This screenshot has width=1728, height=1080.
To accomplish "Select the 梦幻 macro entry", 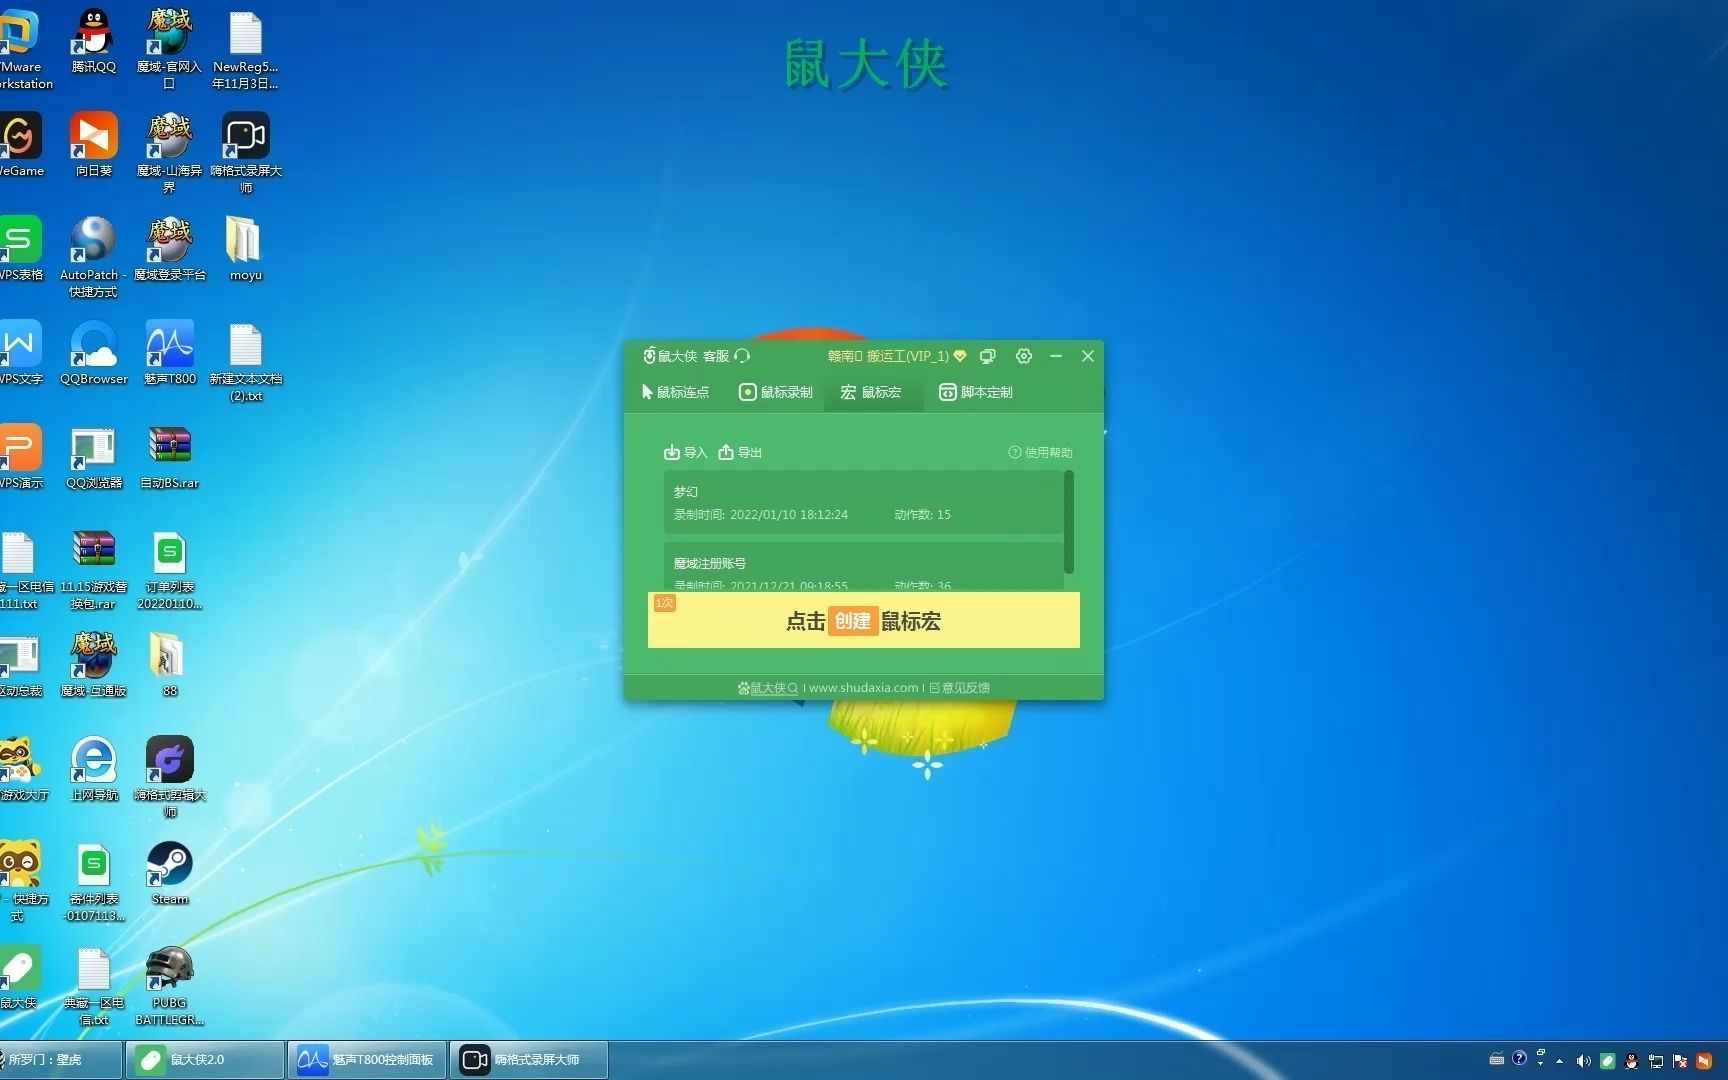I will click(x=863, y=503).
